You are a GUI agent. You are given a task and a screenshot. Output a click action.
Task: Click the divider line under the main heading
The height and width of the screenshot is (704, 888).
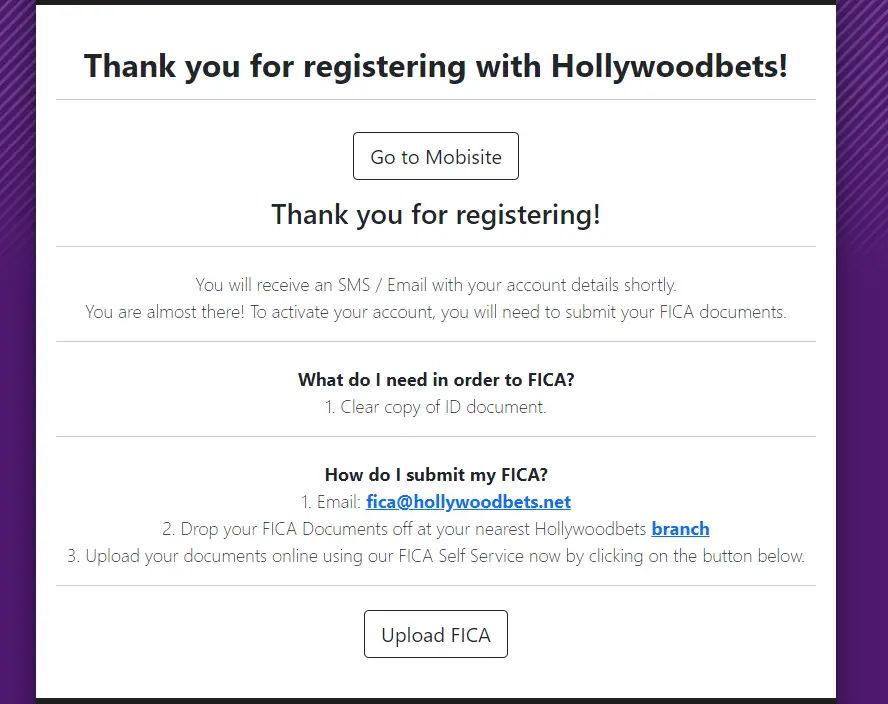pyautogui.click(x=436, y=100)
